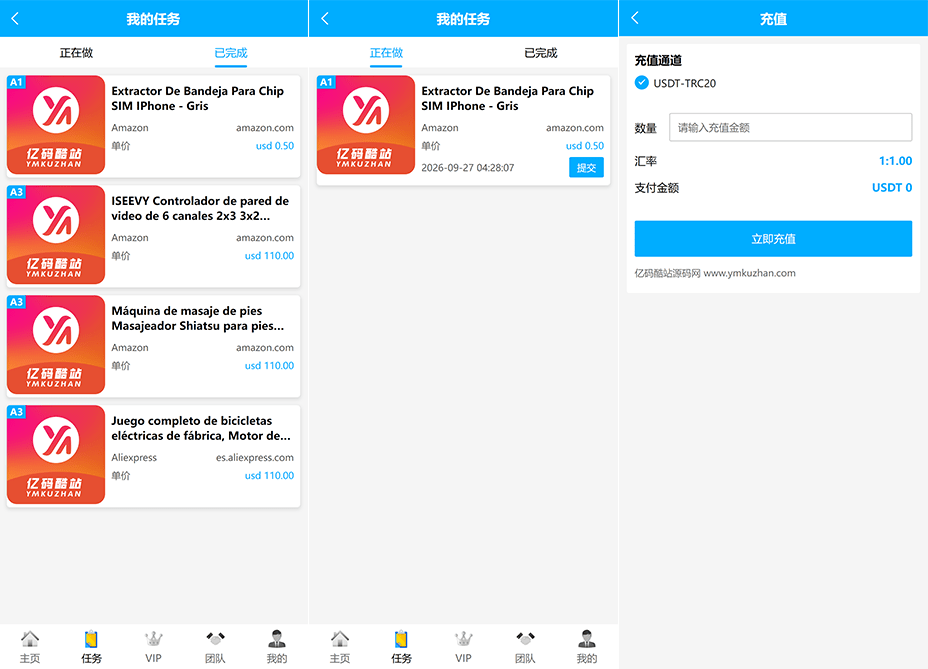Open completed Extractor De Bandeja thumbnail
The width and height of the screenshot is (928, 669).
click(x=56, y=124)
